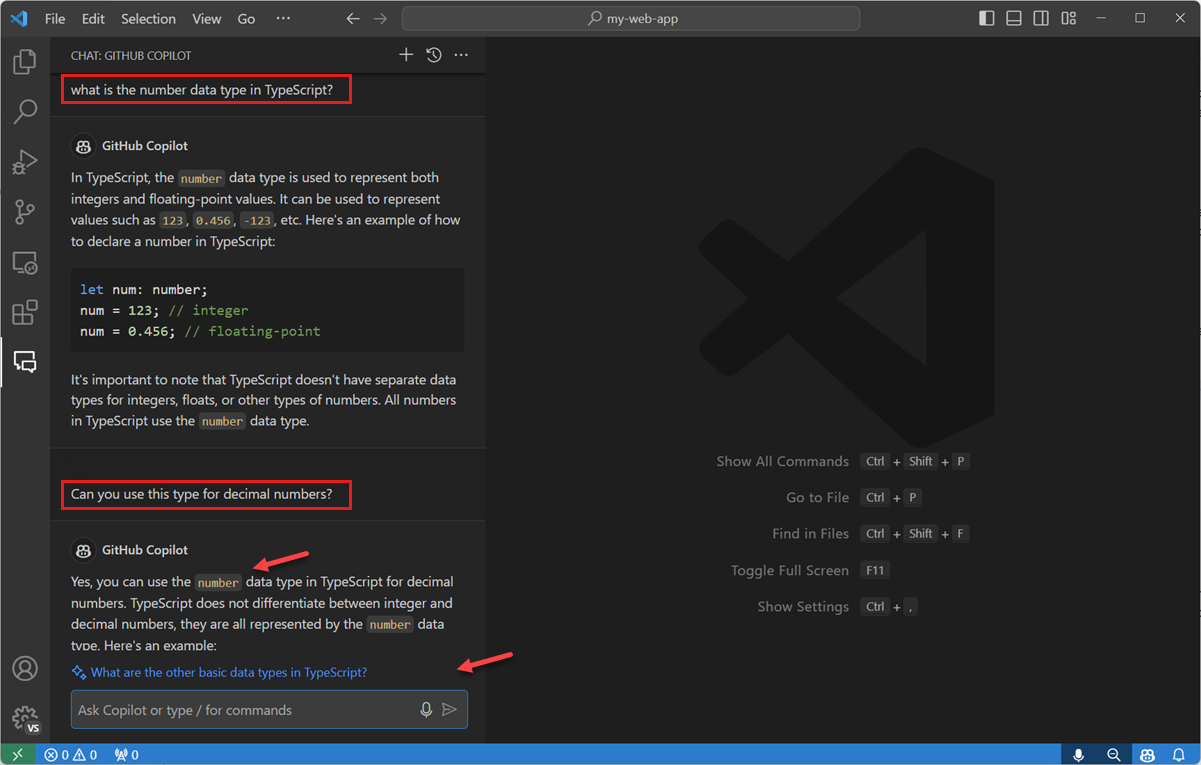The image size is (1201, 765).
Task: Open the View menu
Action: [207, 19]
